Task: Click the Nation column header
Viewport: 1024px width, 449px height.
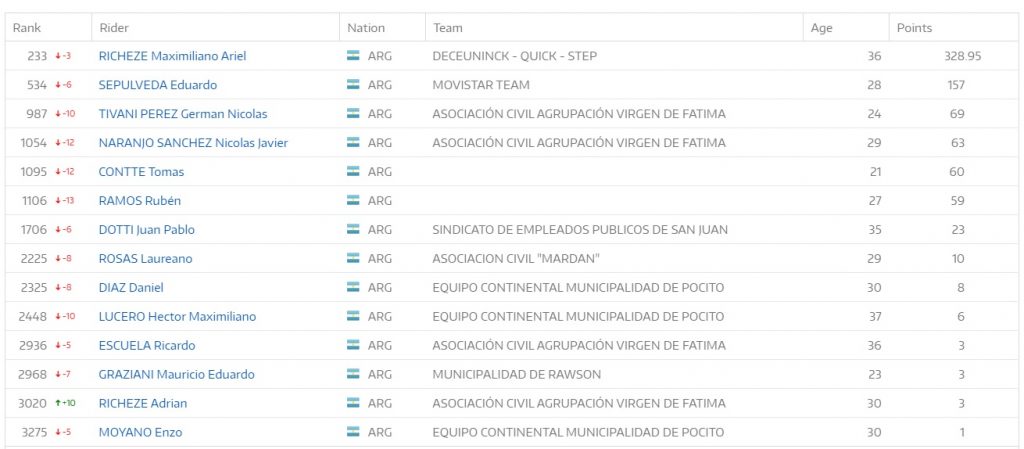Action: tap(366, 28)
